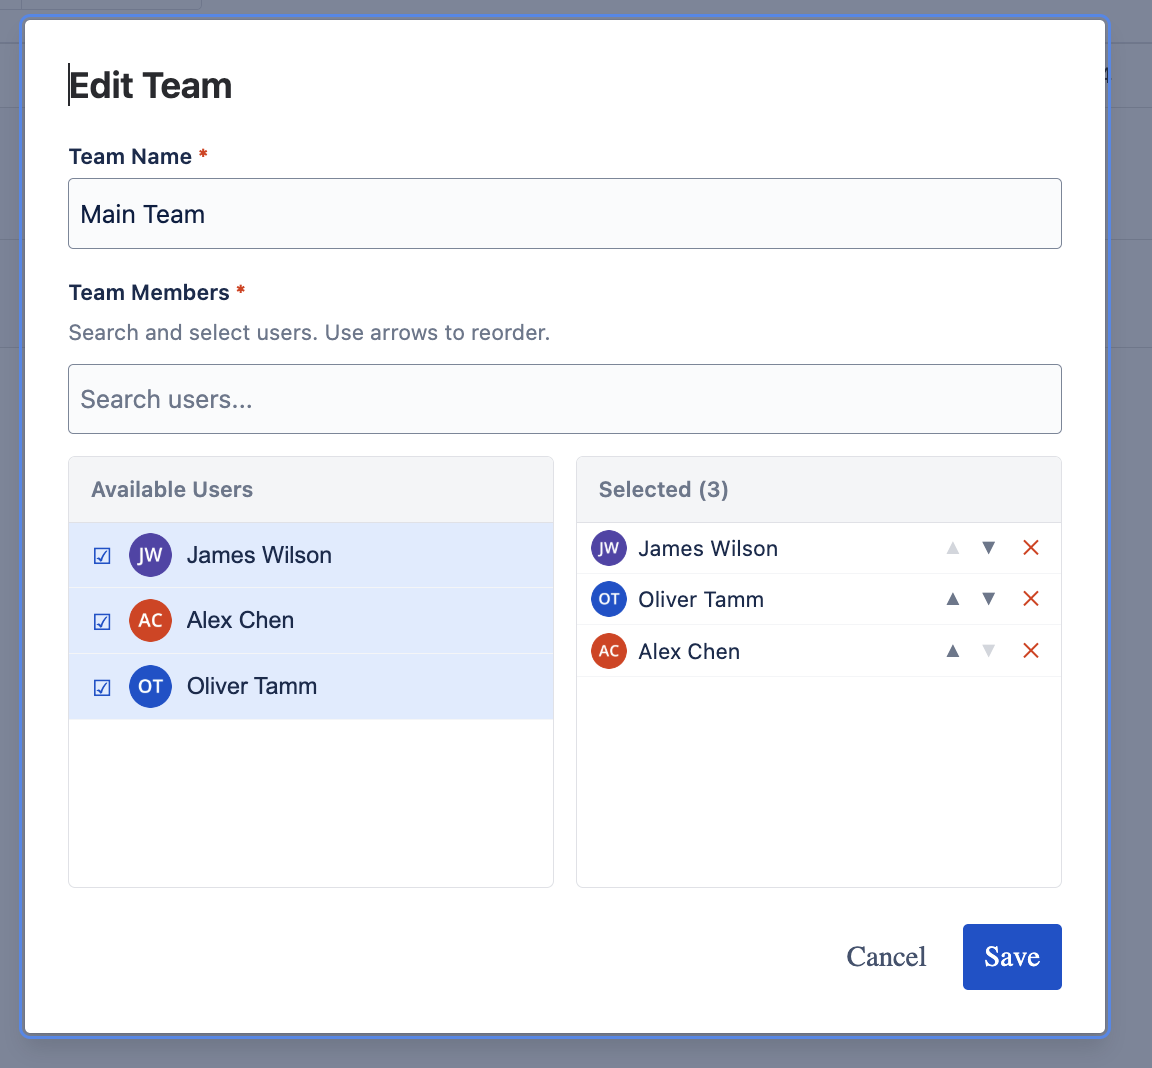Click the JW avatar beside James Wilson
This screenshot has width=1152, height=1068.
coord(150,555)
